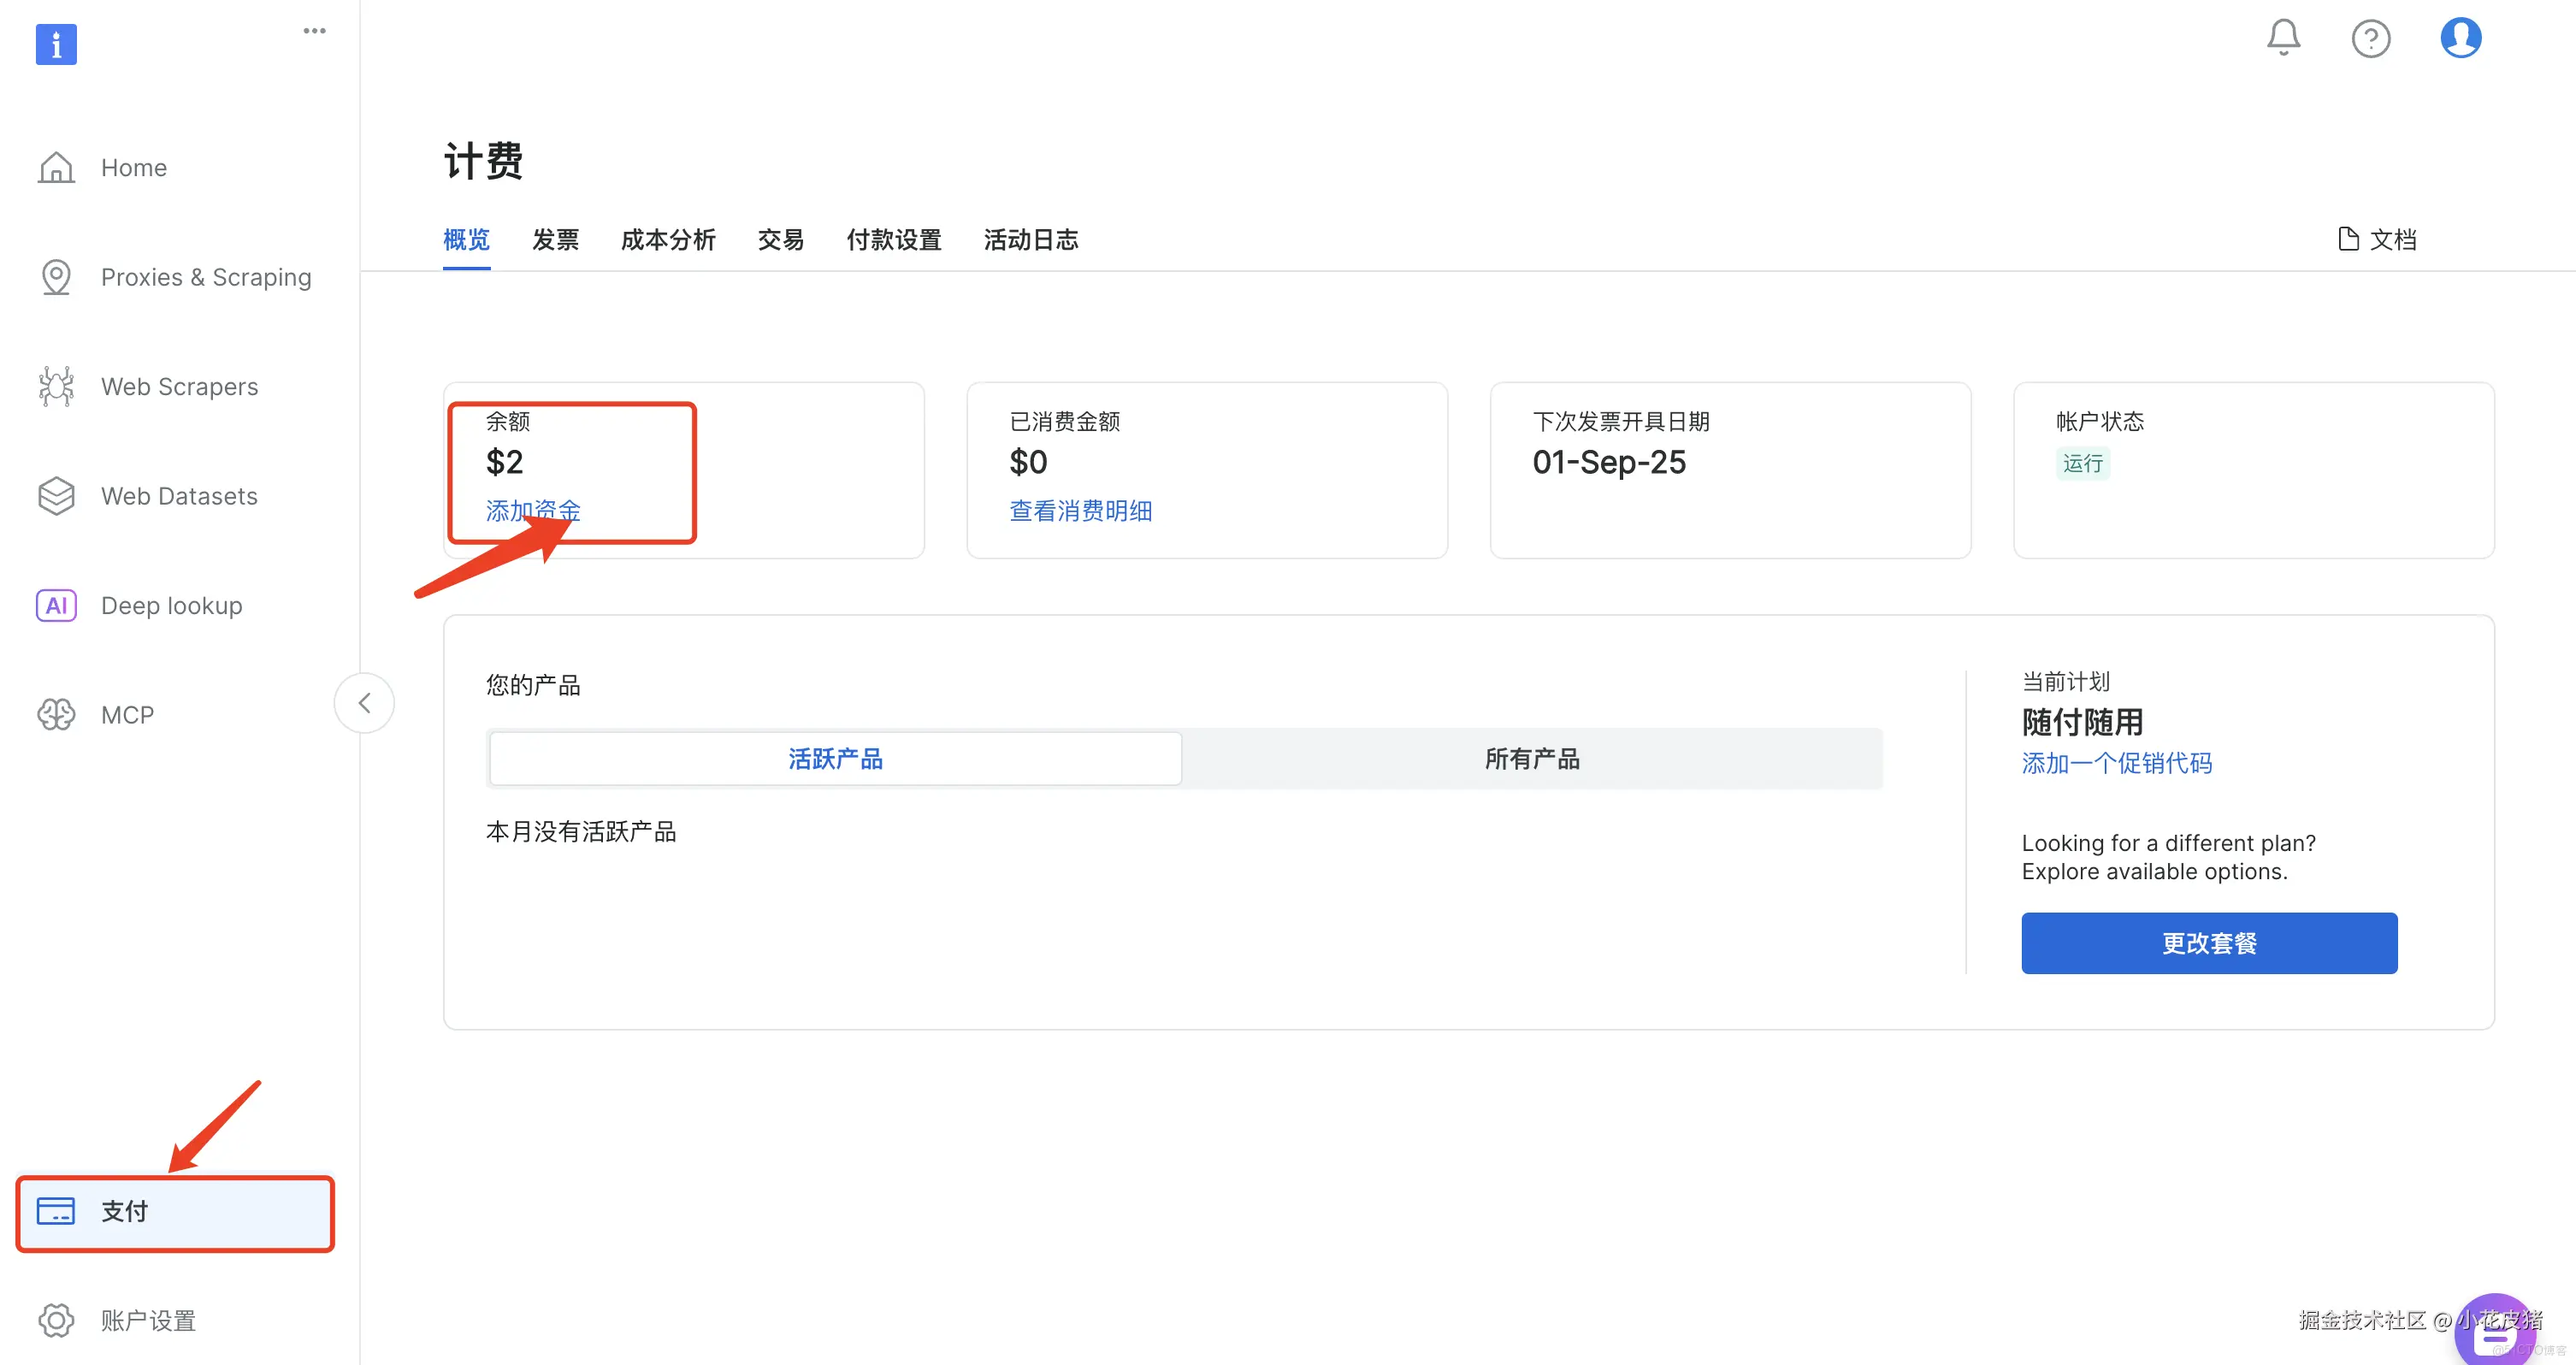
Task: Open 账户设置 in the sidebar
Action: (148, 1321)
